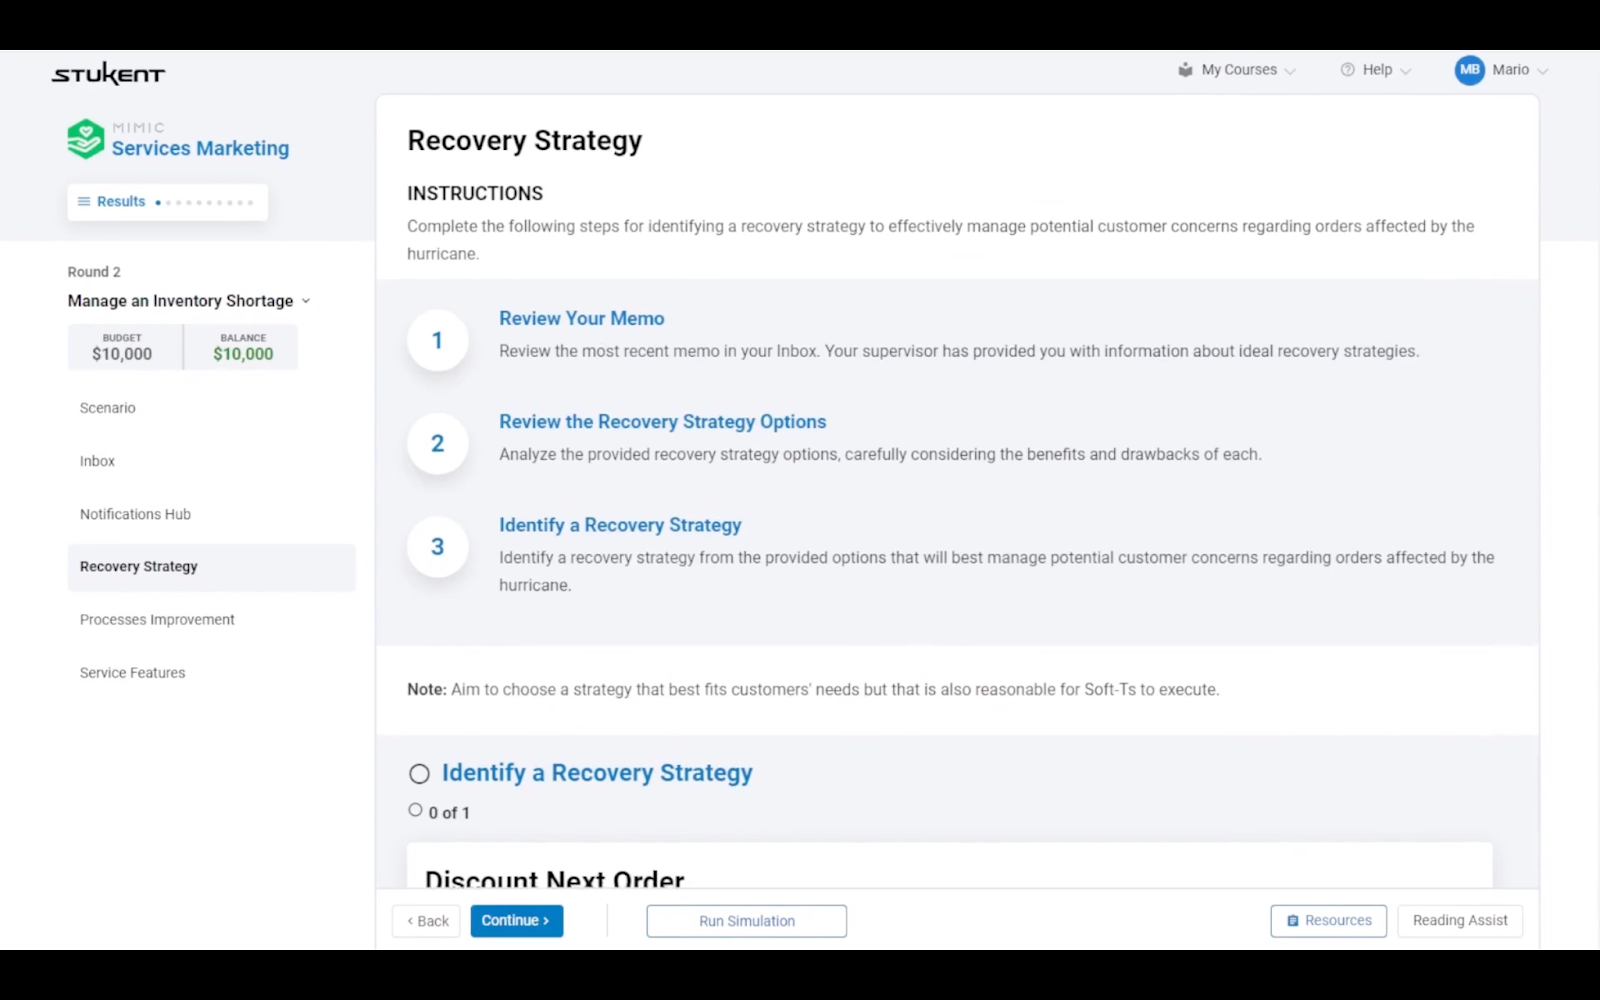The height and width of the screenshot is (1000, 1600).
Task: Click the Discount Next Order option card
Action: 949,865
